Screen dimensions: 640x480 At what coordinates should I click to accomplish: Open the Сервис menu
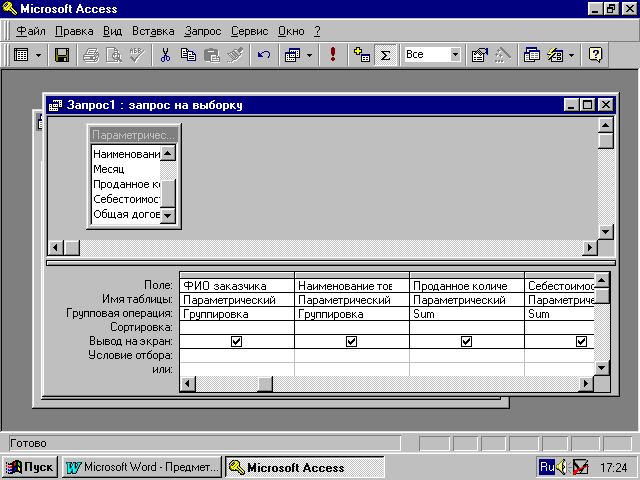point(249,31)
